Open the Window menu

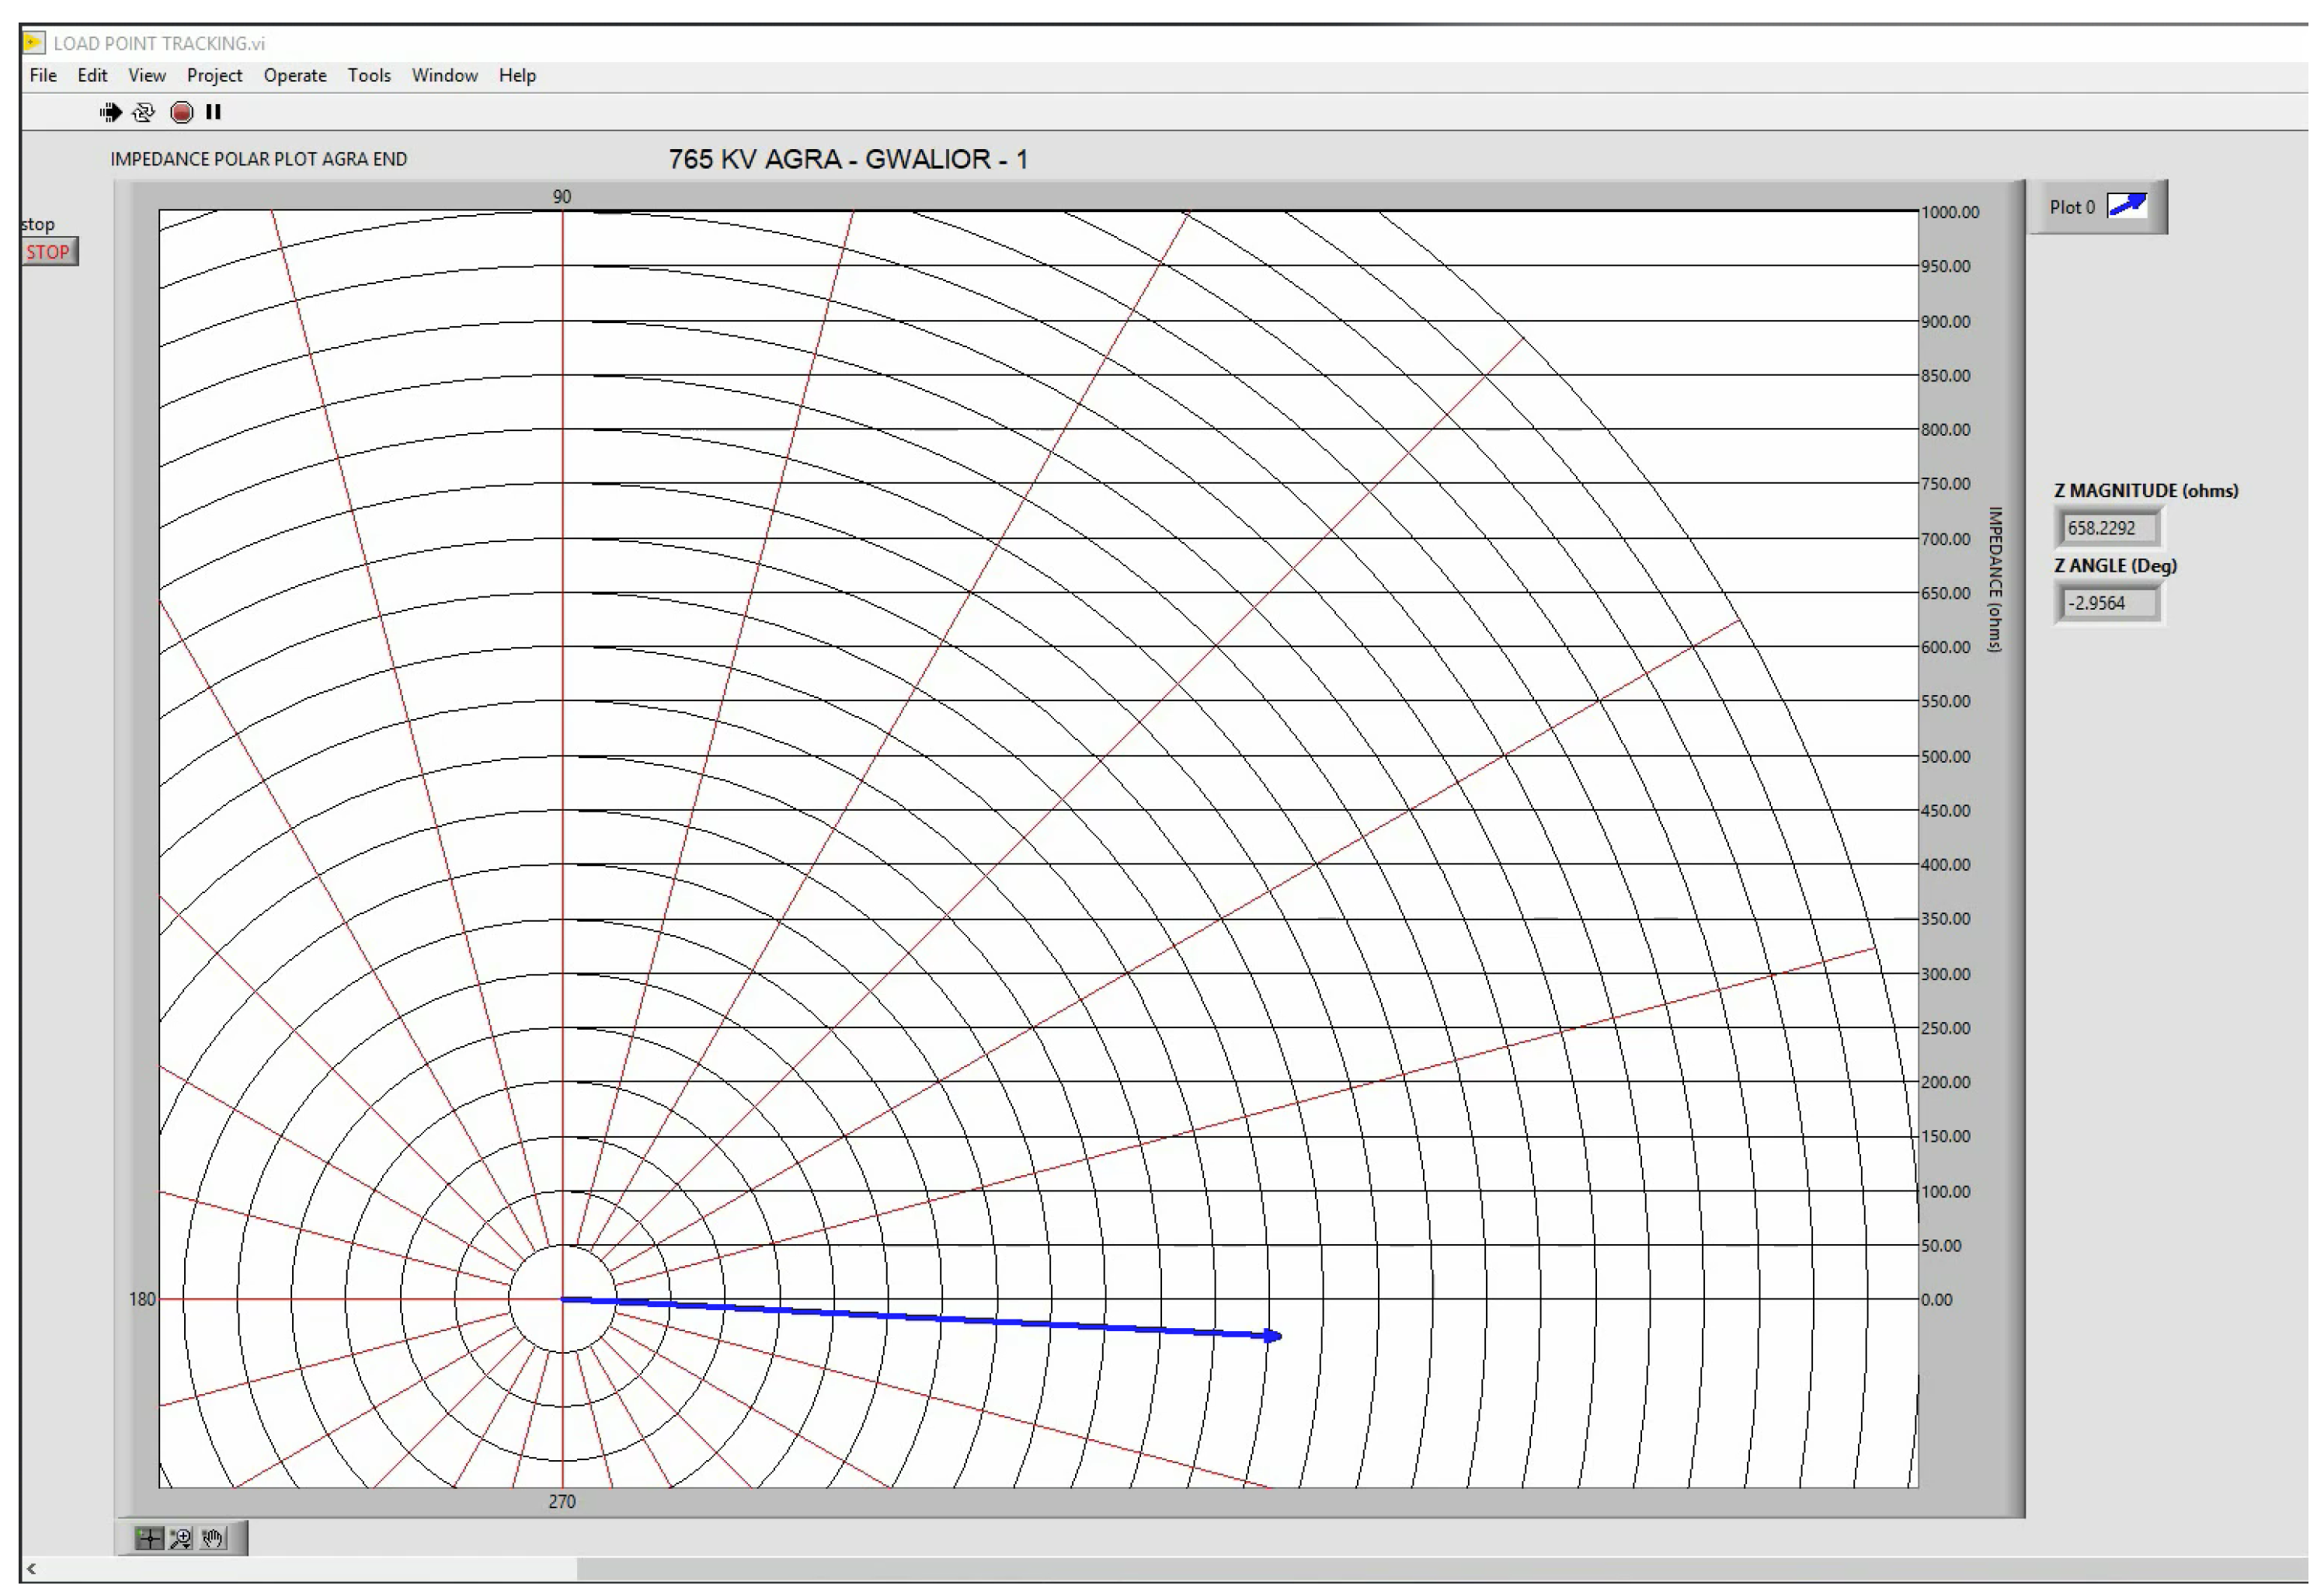(444, 75)
